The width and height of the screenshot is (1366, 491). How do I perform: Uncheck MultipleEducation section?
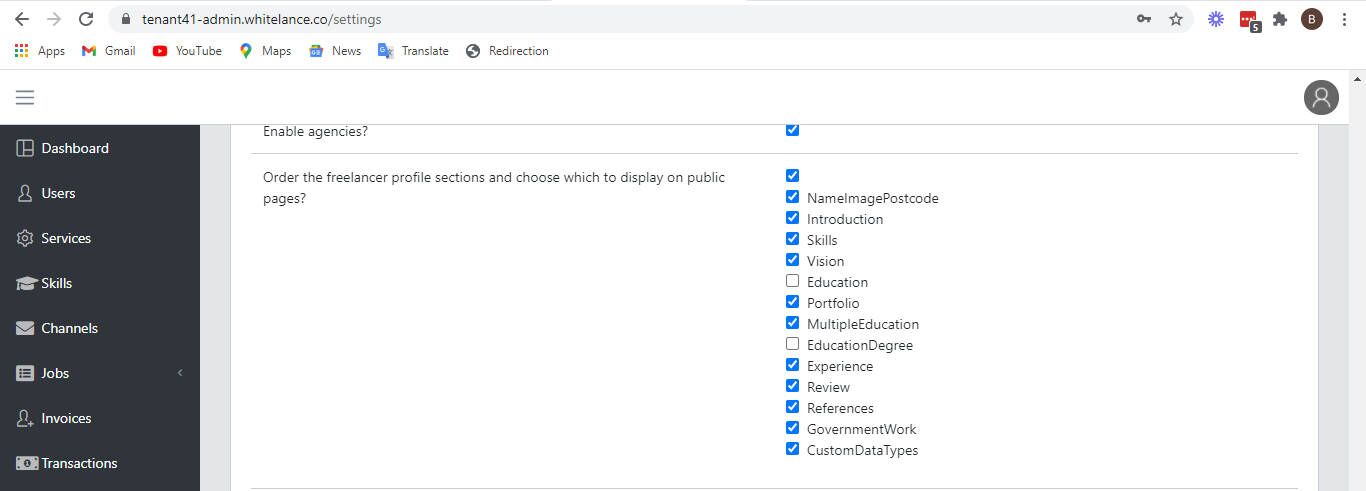[792, 323]
